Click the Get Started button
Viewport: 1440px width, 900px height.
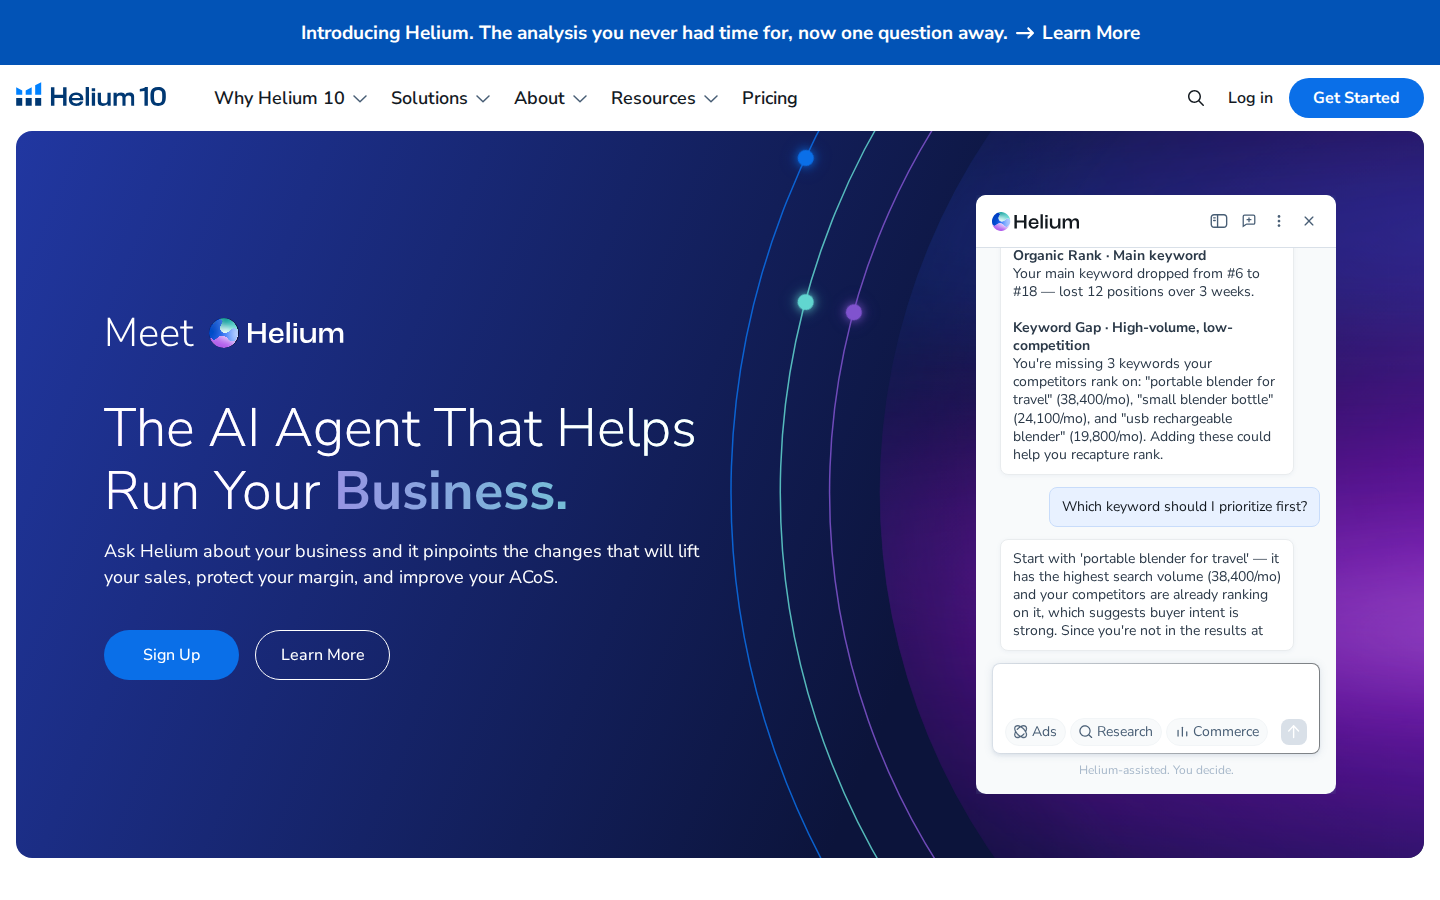(x=1356, y=98)
